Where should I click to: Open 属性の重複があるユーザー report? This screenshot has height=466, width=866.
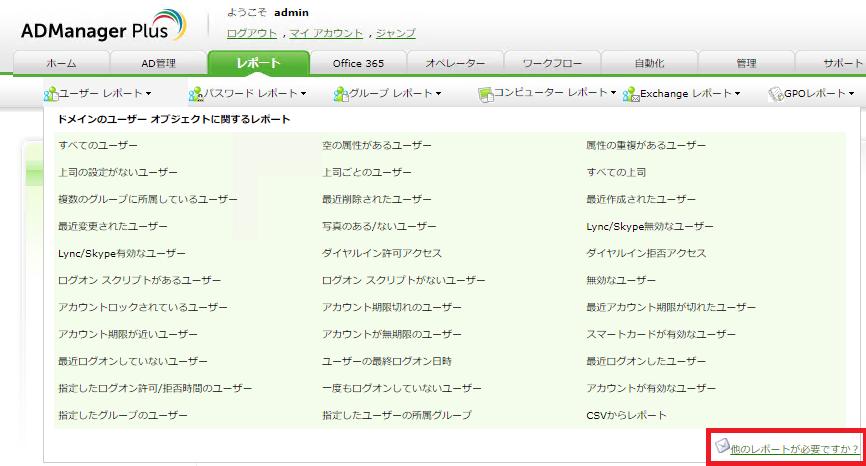pos(646,145)
